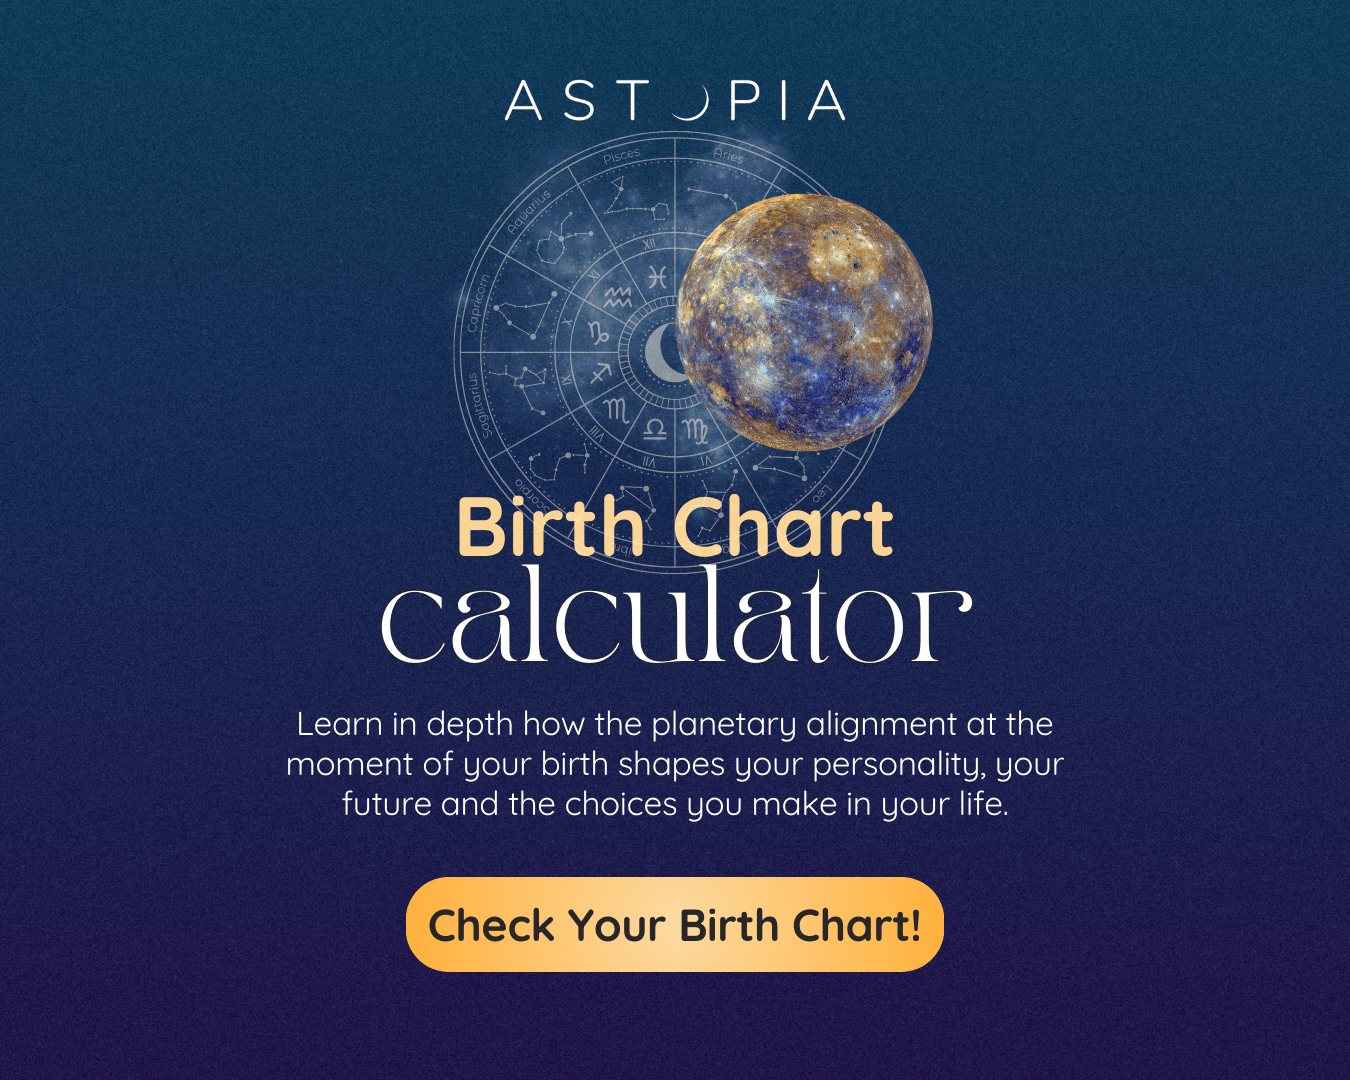Click the Birth Chart heading
This screenshot has width=1350, height=1080.
click(x=674, y=527)
